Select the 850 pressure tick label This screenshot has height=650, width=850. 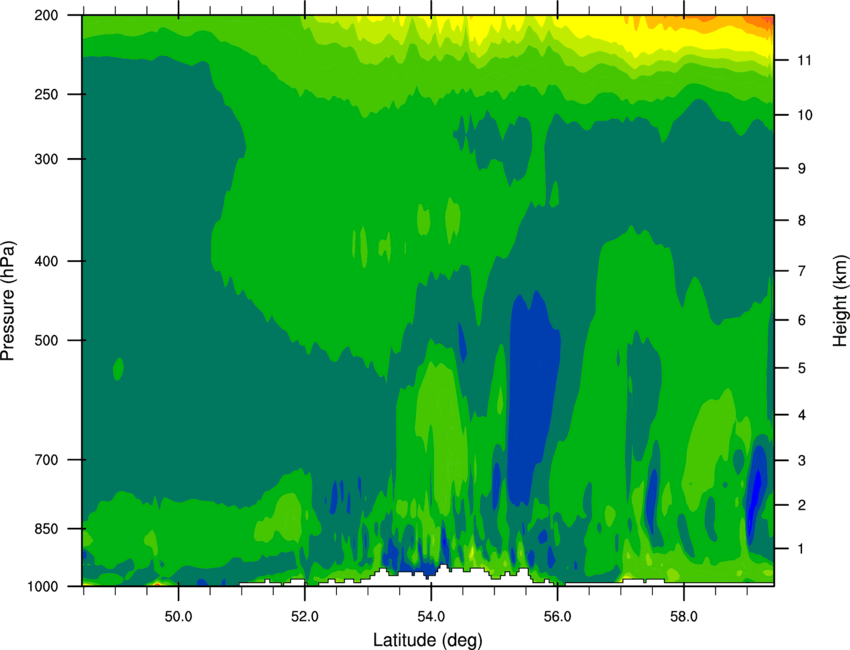[x=46, y=529]
